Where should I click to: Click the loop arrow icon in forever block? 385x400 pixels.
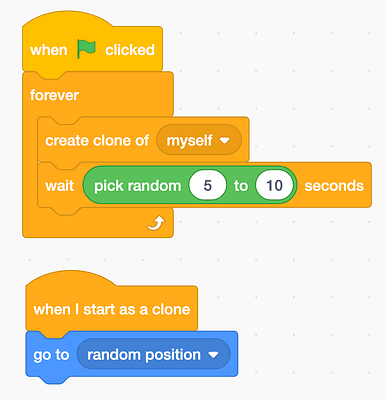pos(156,223)
